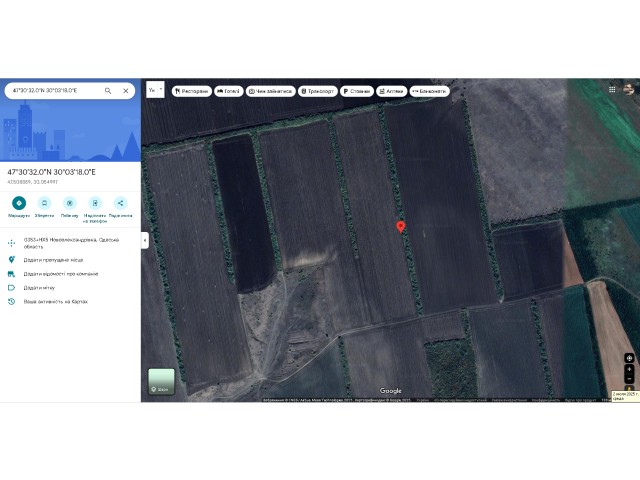The width and height of the screenshot is (640, 480).
Task: Open Ваша активність на Картах
Action: tap(56, 302)
